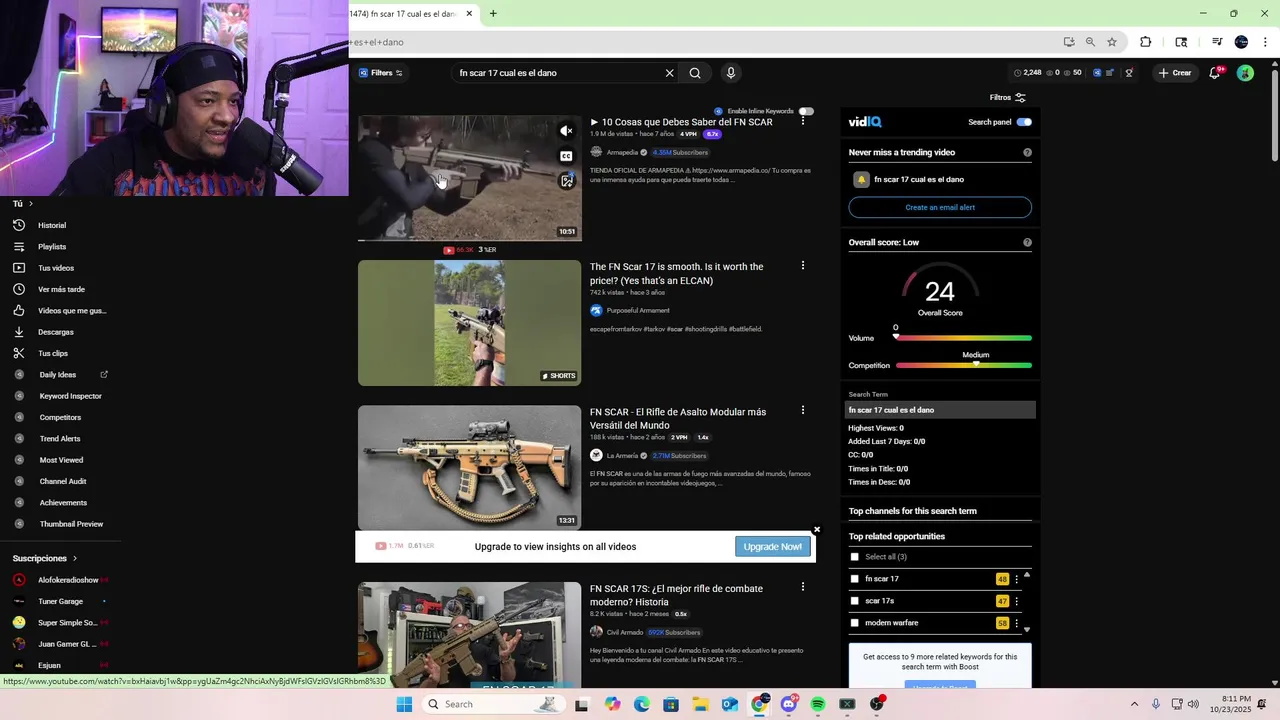Open vidIQ Channel Audit
Viewport: 1280px width, 720px height.
[x=63, y=481]
